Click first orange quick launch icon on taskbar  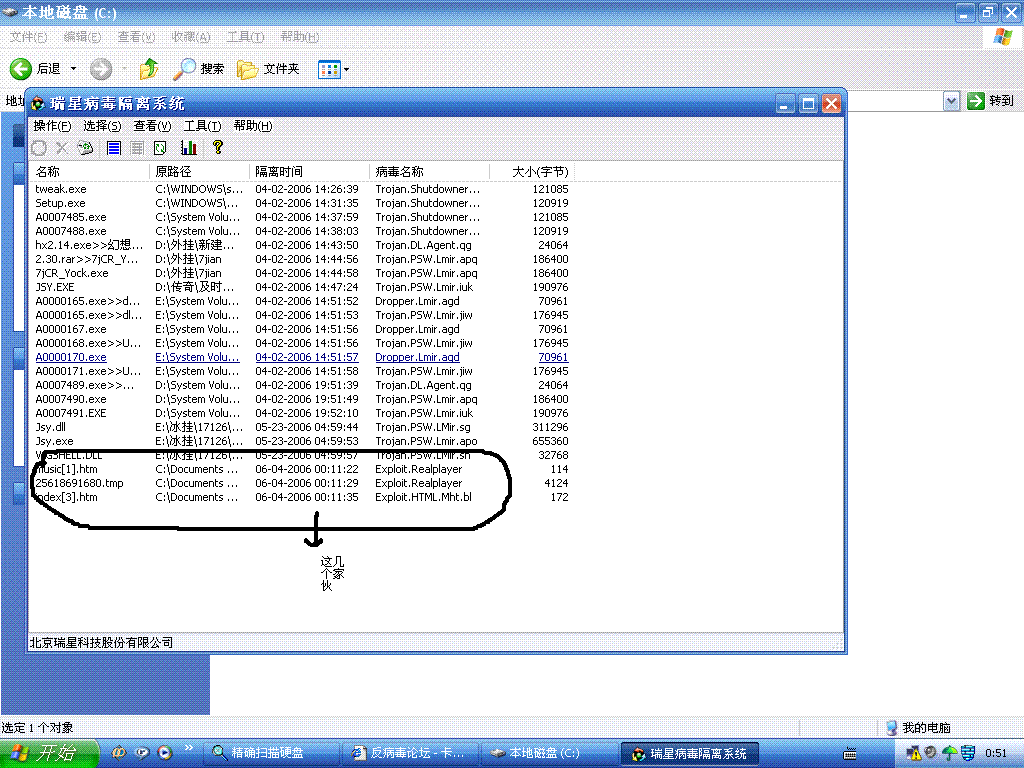click(119, 753)
